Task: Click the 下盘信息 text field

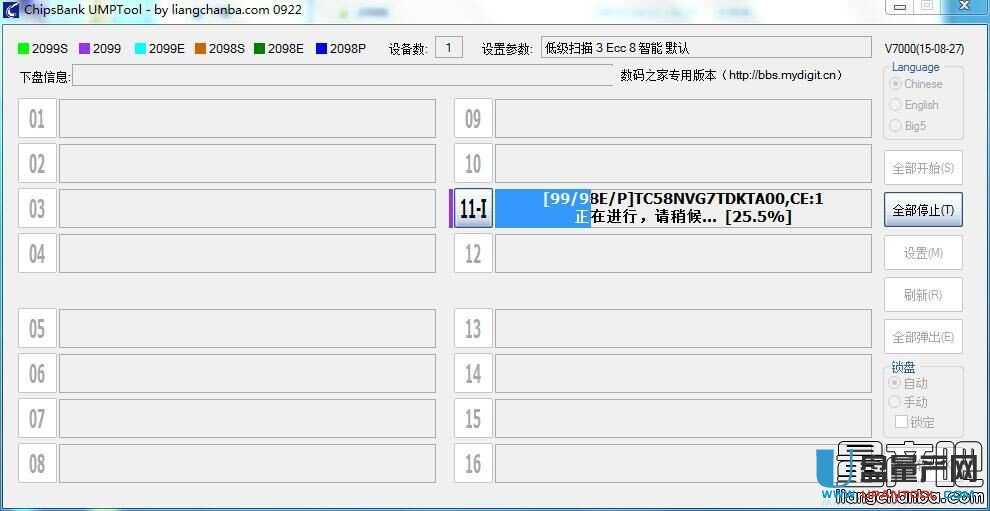Action: point(342,76)
